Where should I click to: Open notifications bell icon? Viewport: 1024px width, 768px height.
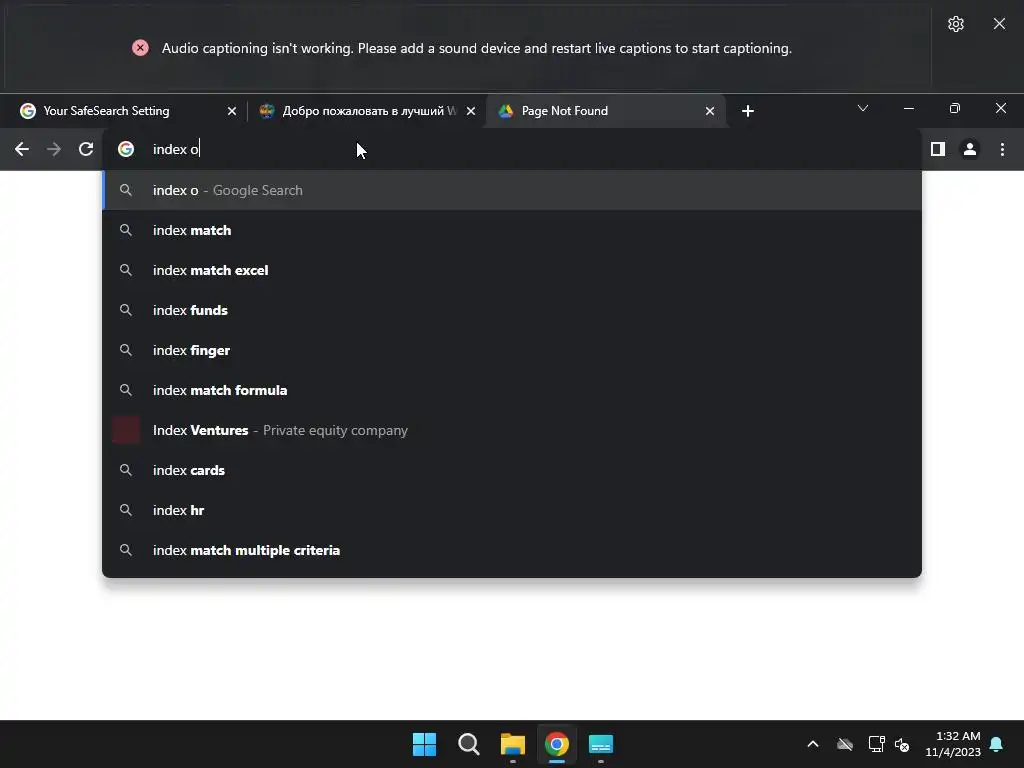997,744
